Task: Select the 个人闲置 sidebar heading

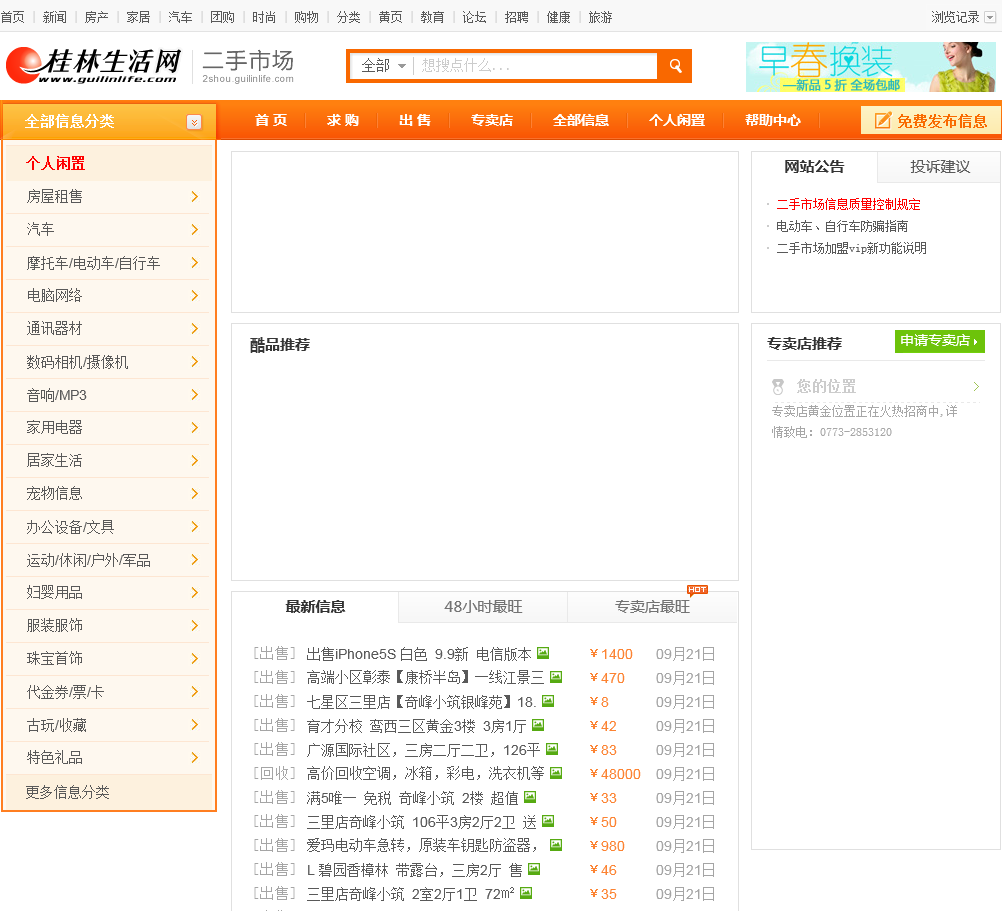Action: 56,164
